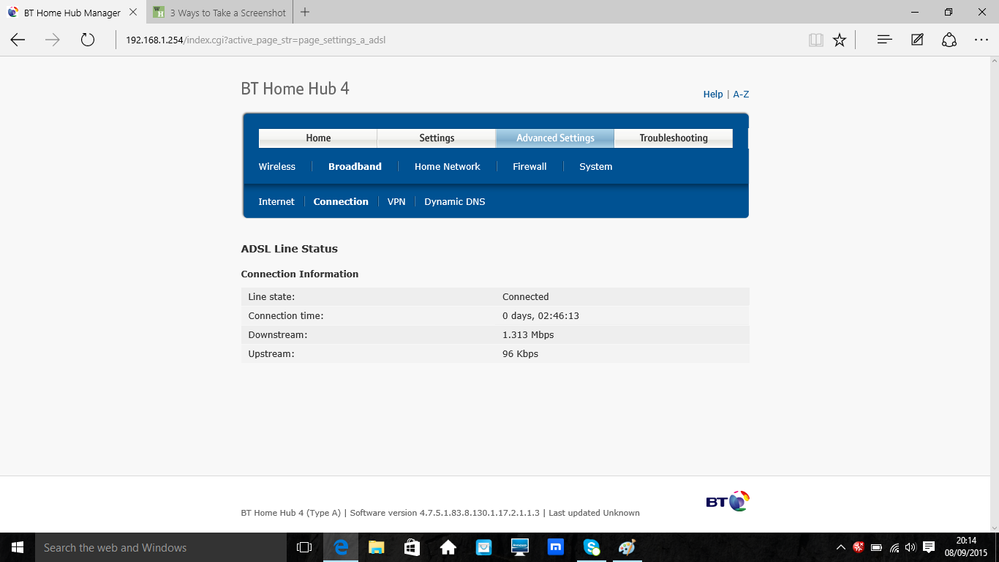This screenshot has width=999, height=562.
Task: Refresh the page with the reload icon
Action: pyautogui.click(x=87, y=40)
